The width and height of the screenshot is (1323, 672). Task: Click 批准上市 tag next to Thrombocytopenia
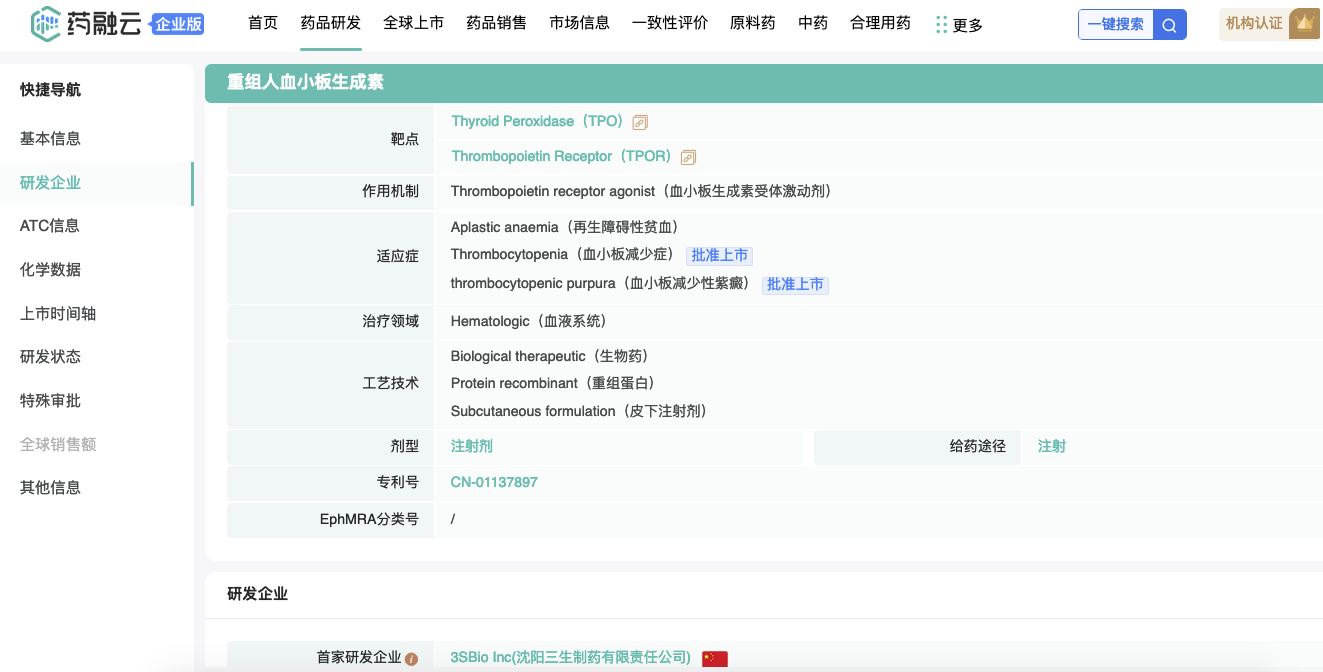(x=719, y=255)
